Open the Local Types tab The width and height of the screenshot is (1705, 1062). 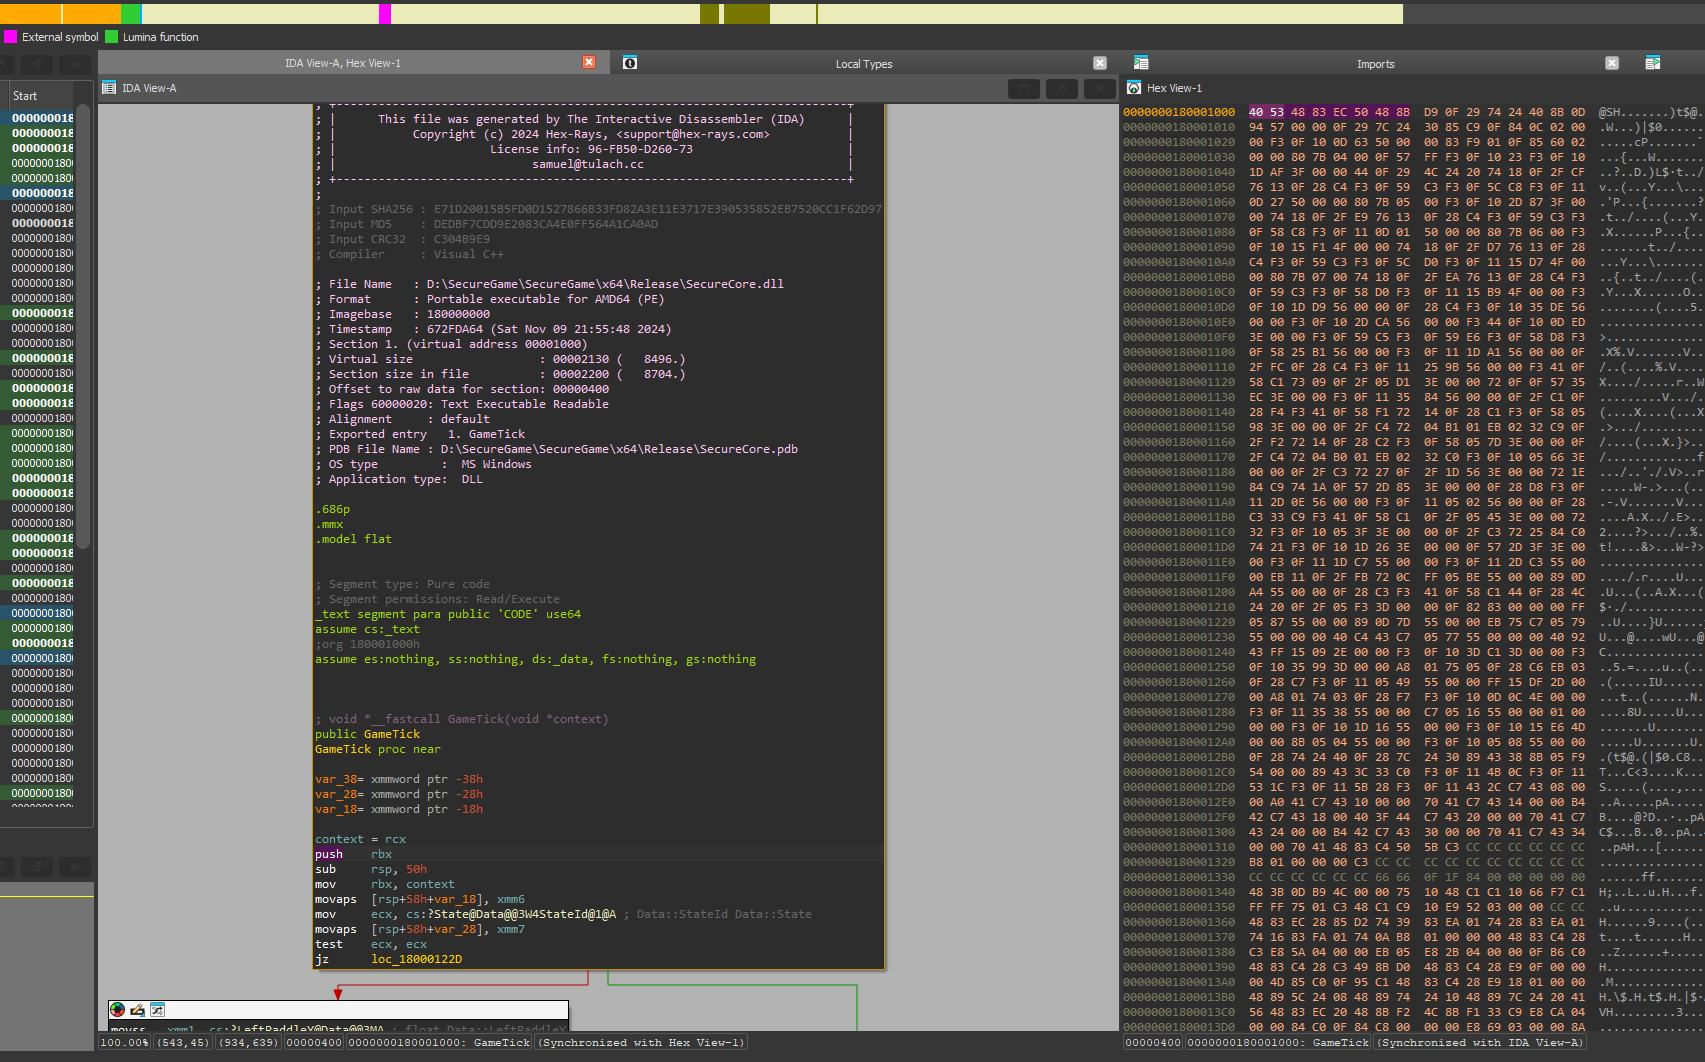coord(864,64)
